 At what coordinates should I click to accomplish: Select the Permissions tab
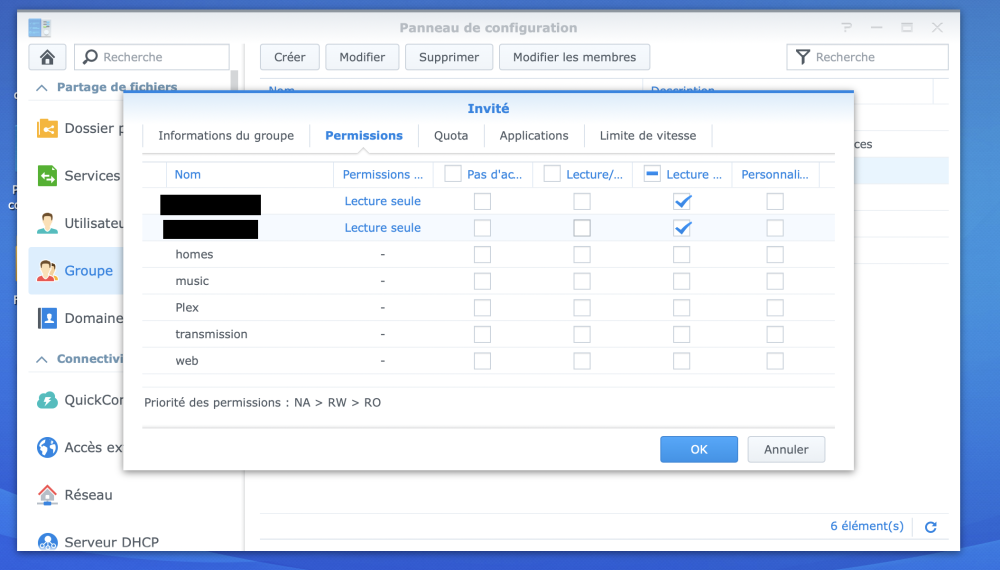[x=364, y=136]
